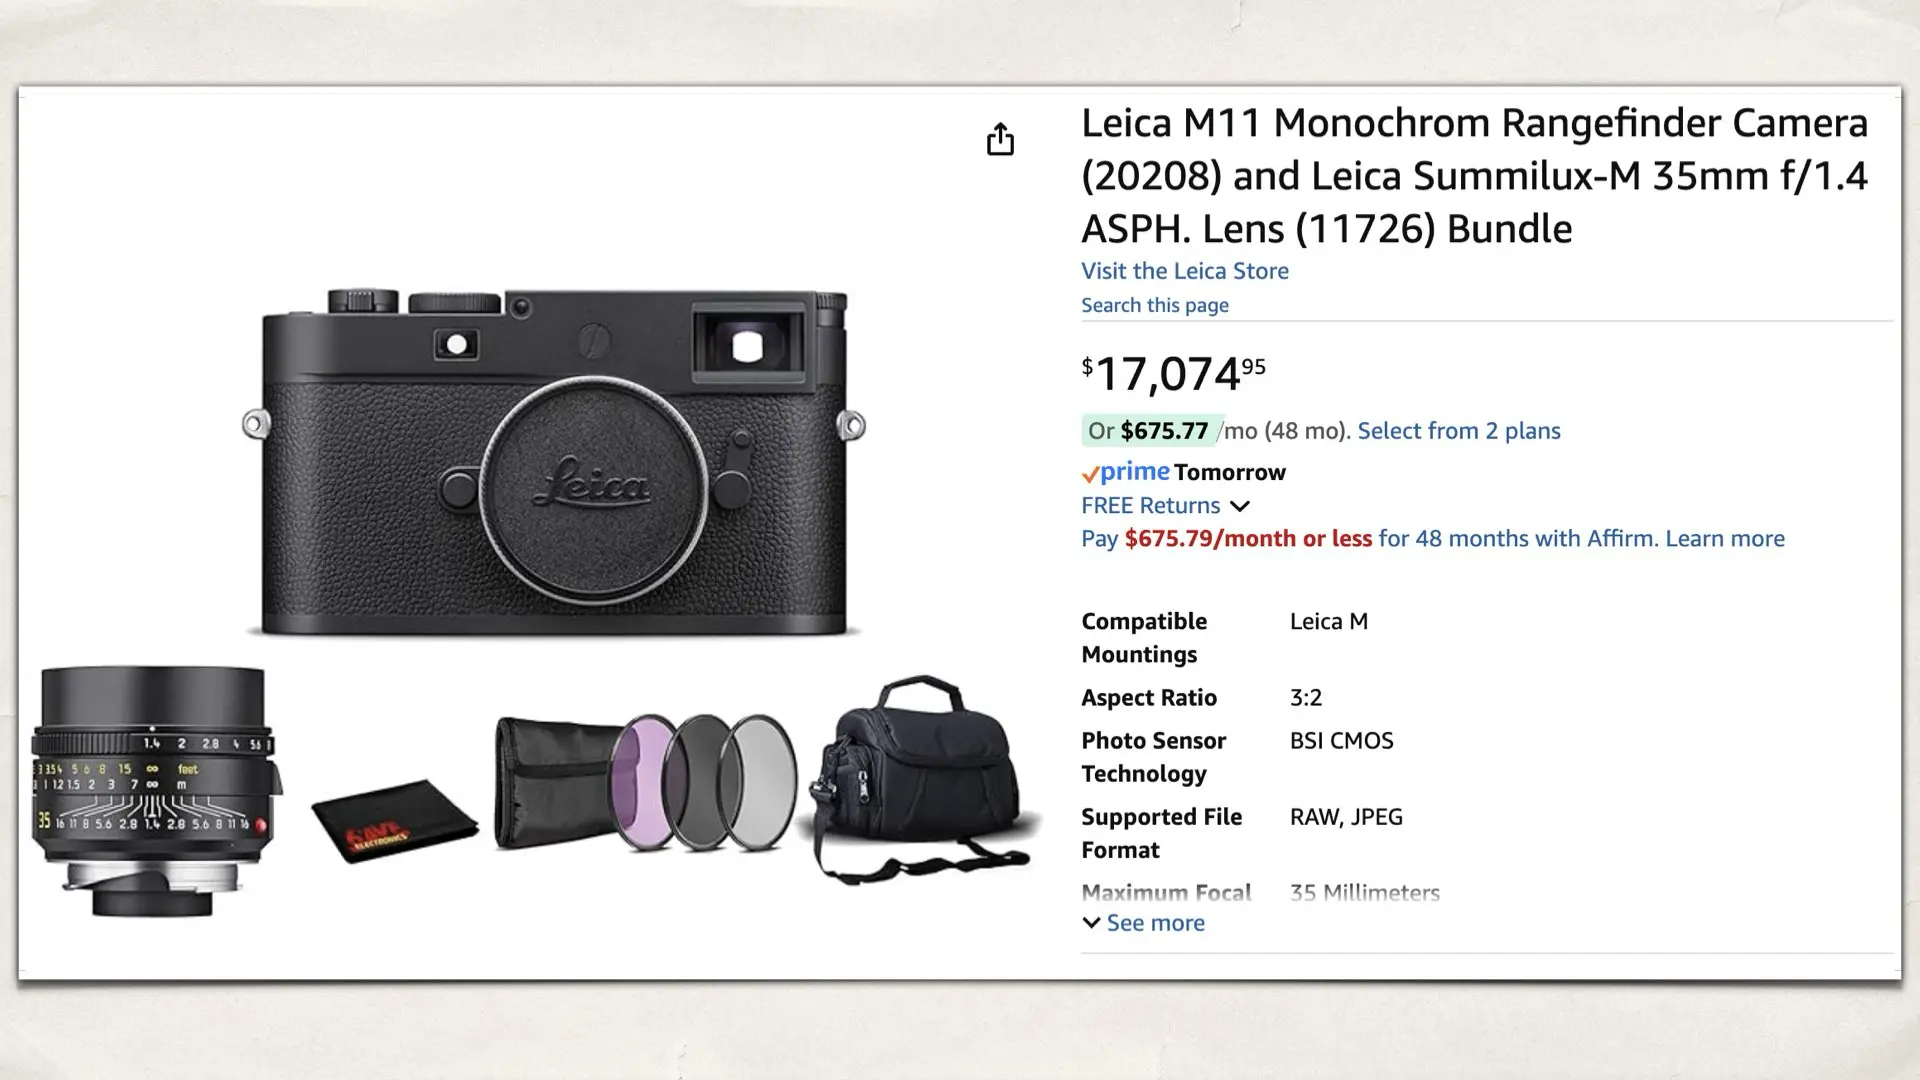Open Select from 2 plans

1459,430
